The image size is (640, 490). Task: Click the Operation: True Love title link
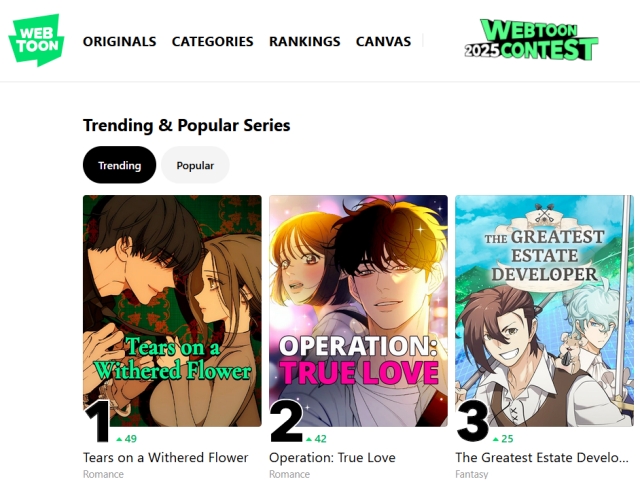332,457
